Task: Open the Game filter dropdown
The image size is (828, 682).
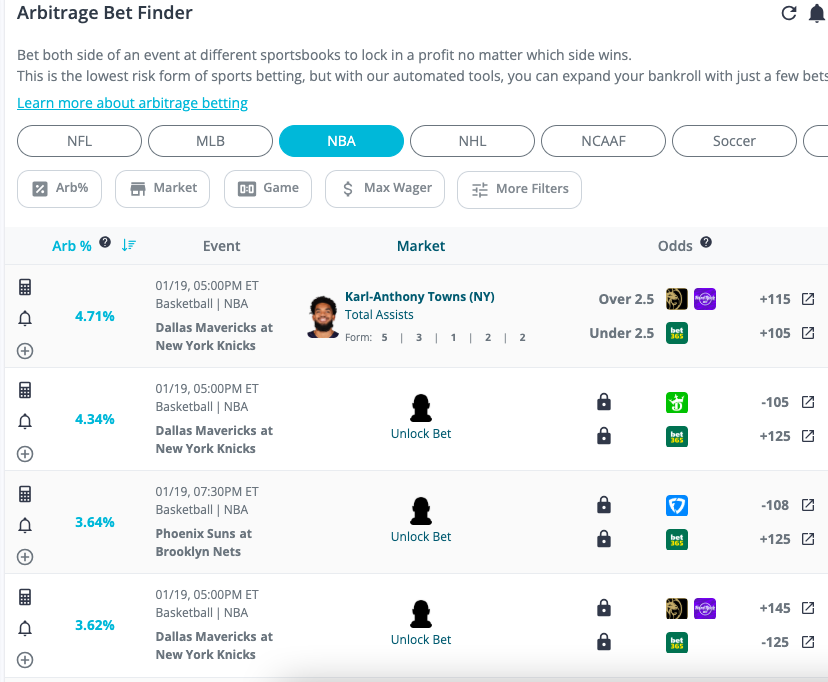Action: (267, 188)
